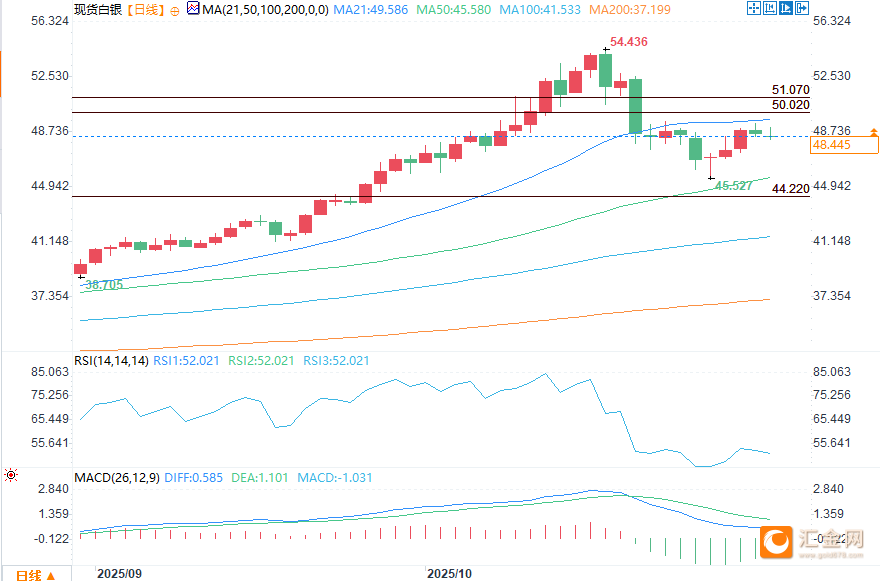Screen dimensions: 880x581
Task: Click the orange circled-plus icon beside 日线
Action: [175, 11]
